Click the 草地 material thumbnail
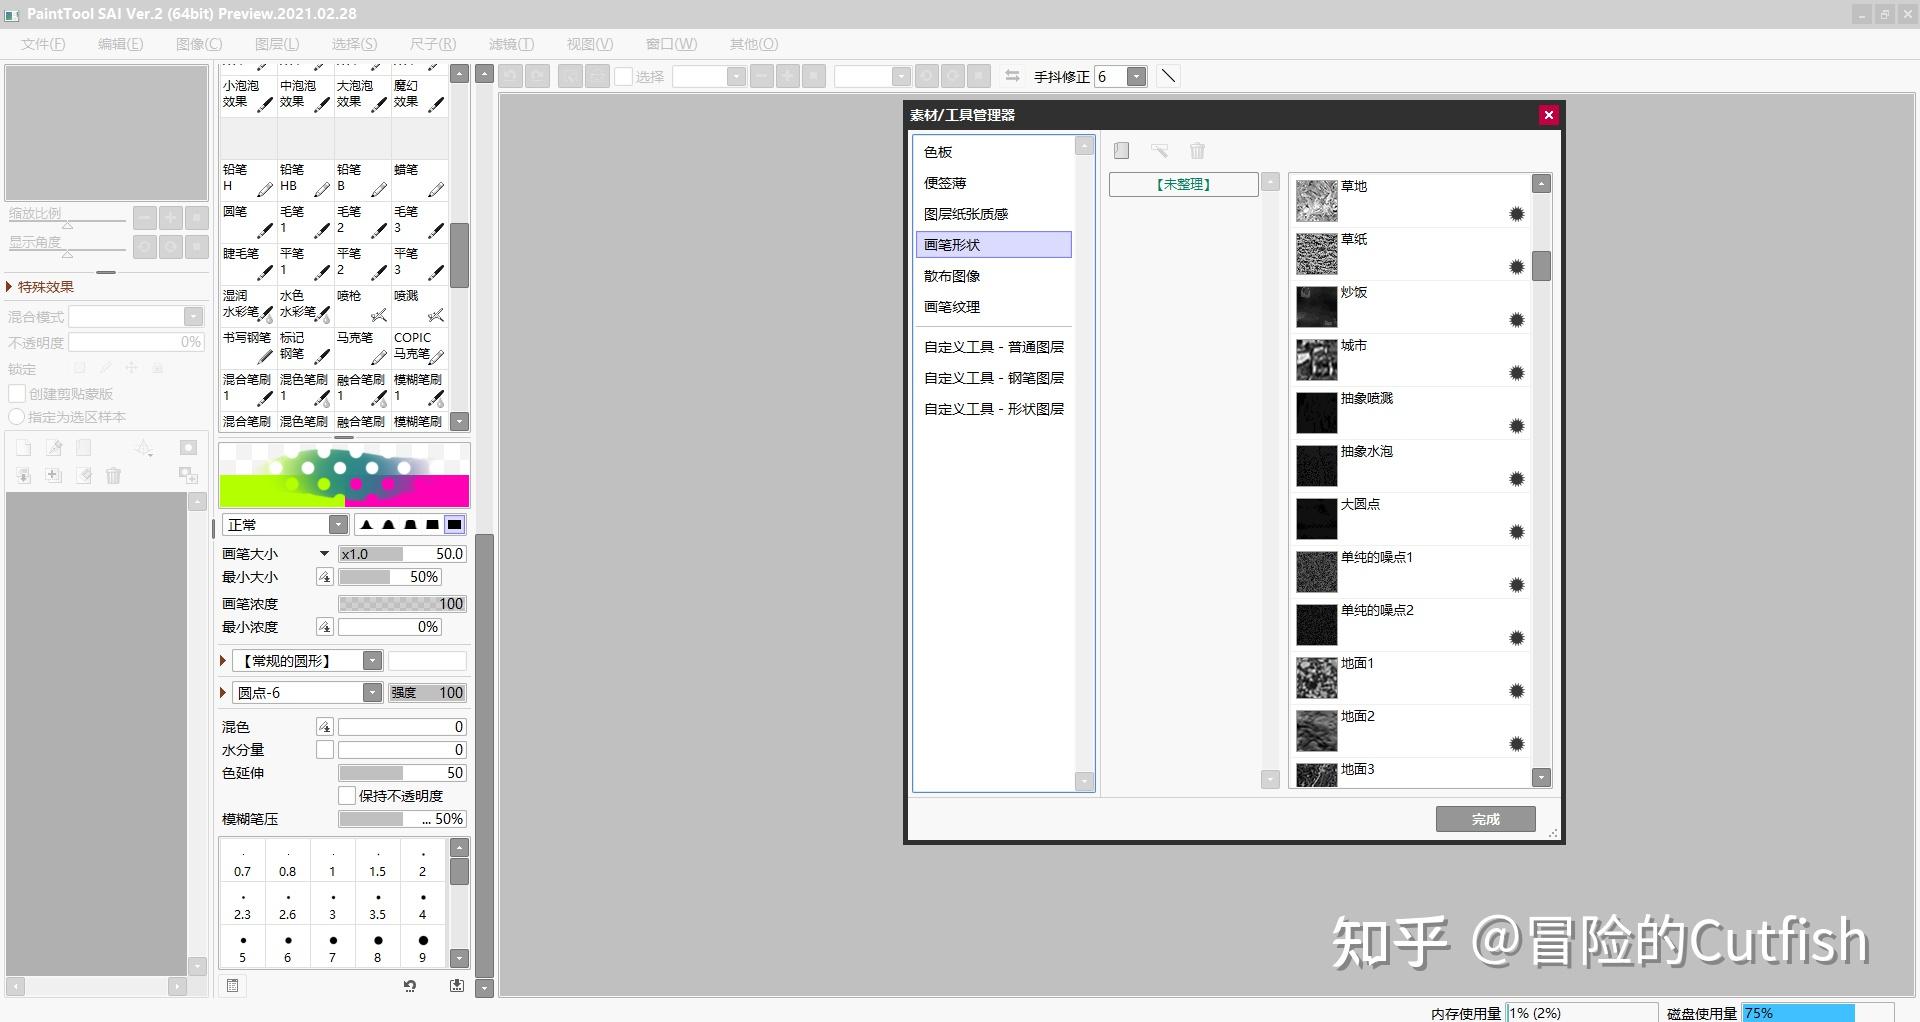The image size is (1920, 1022). (x=1316, y=200)
